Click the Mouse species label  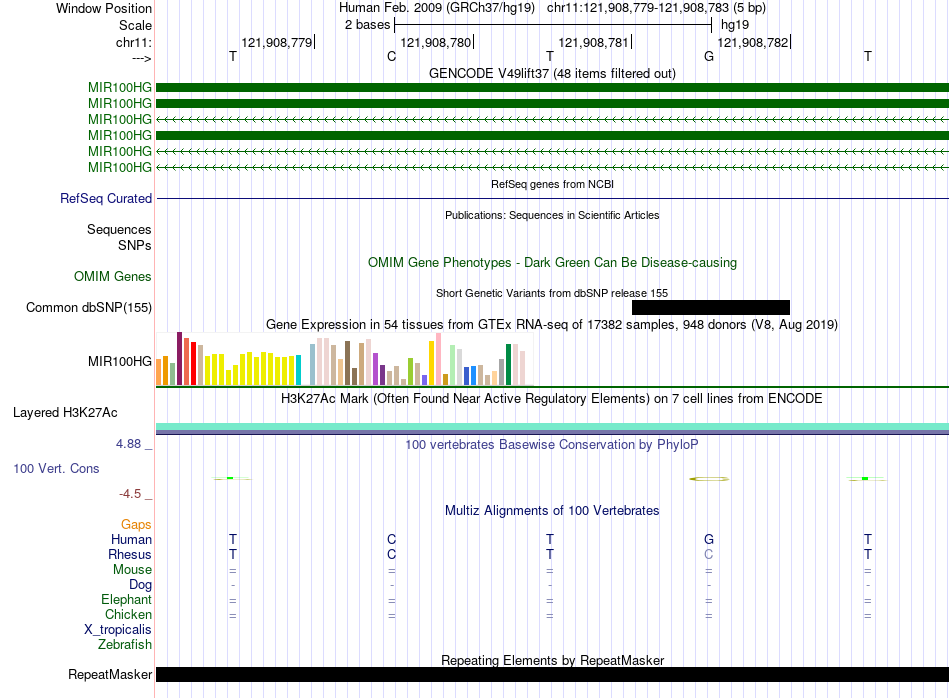point(132,570)
